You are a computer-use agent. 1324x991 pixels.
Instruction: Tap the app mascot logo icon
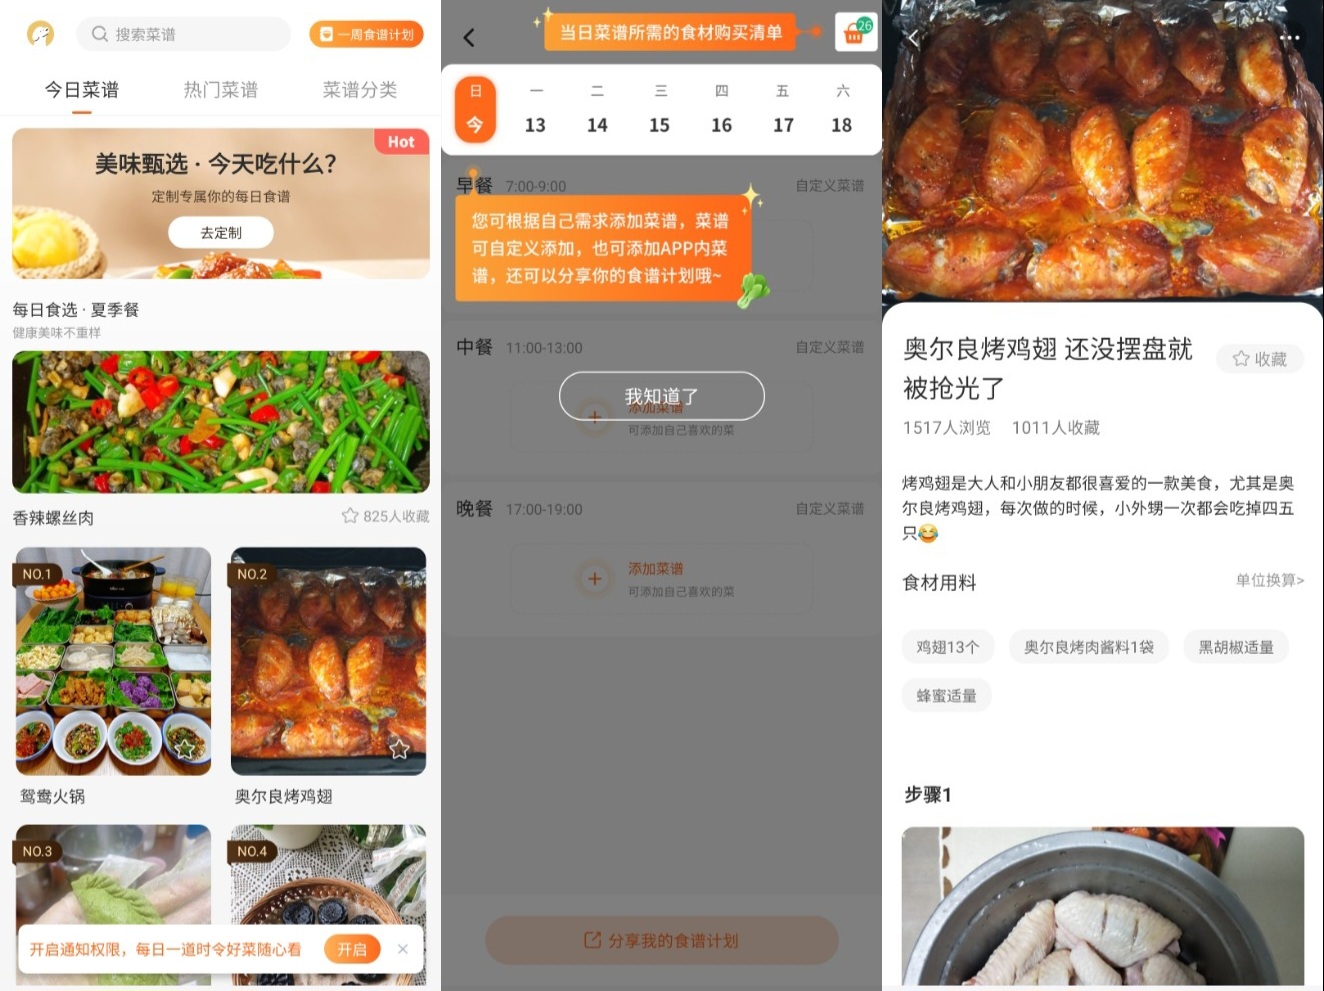coord(40,34)
